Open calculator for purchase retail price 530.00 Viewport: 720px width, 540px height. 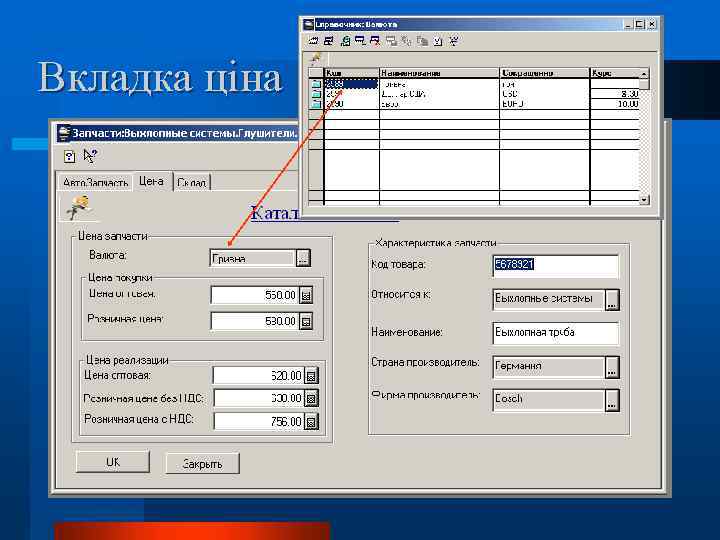[306, 321]
